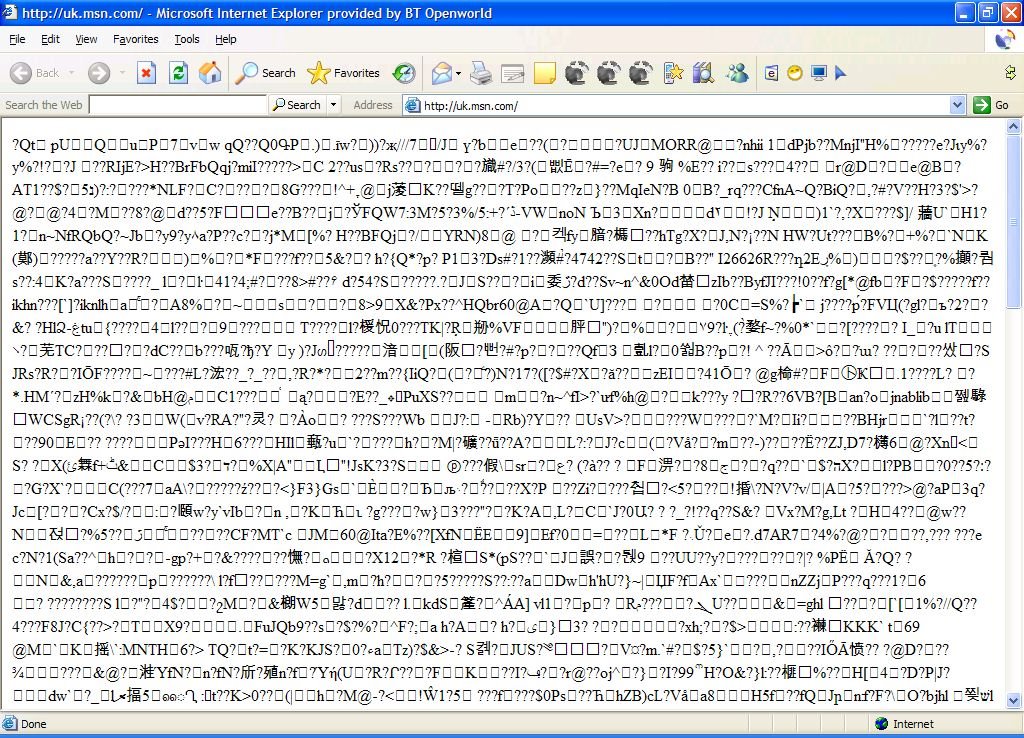Open the Search pane from the toolbar
This screenshot has width=1024, height=738.
coord(265,73)
